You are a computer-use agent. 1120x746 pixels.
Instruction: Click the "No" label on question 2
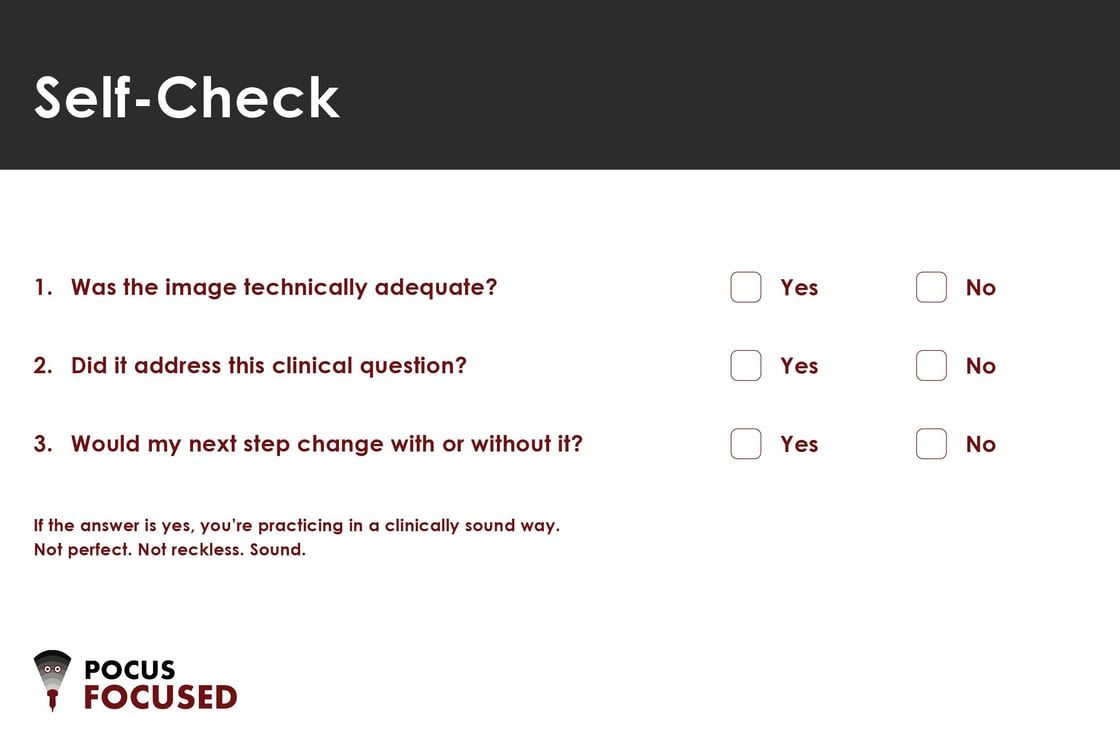pos(980,366)
